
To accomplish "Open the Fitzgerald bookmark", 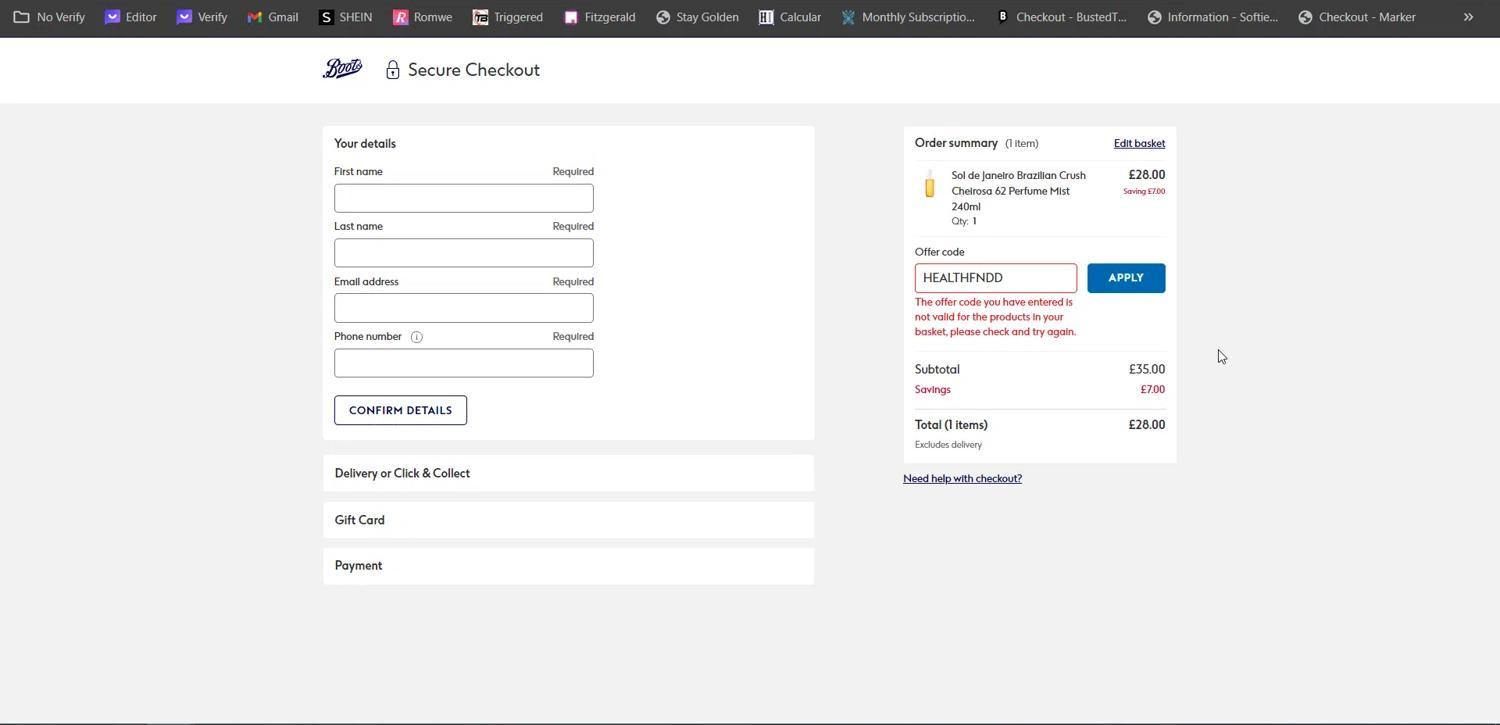I will tap(599, 17).
